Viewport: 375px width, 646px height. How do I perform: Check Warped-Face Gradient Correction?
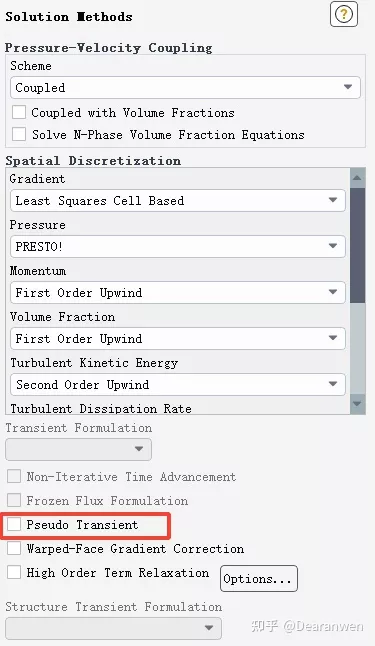(x=14, y=548)
